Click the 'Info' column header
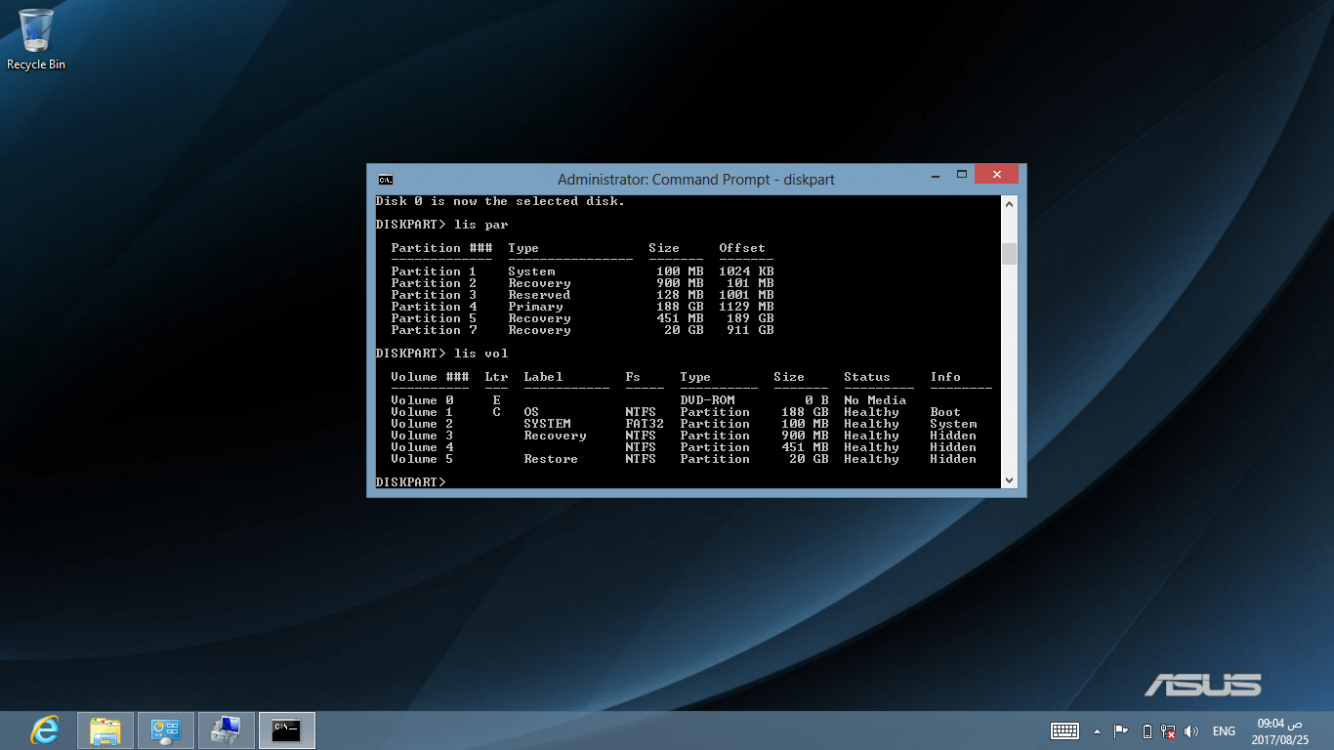The width and height of the screenshot is (1334, 750). tap(945, 377)
